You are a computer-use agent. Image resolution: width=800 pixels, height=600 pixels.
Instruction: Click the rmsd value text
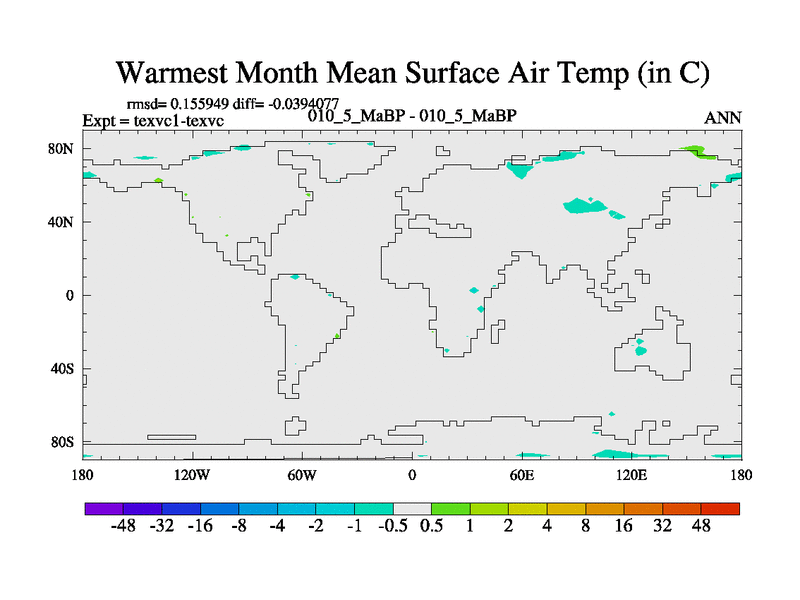tap(189, 103)
